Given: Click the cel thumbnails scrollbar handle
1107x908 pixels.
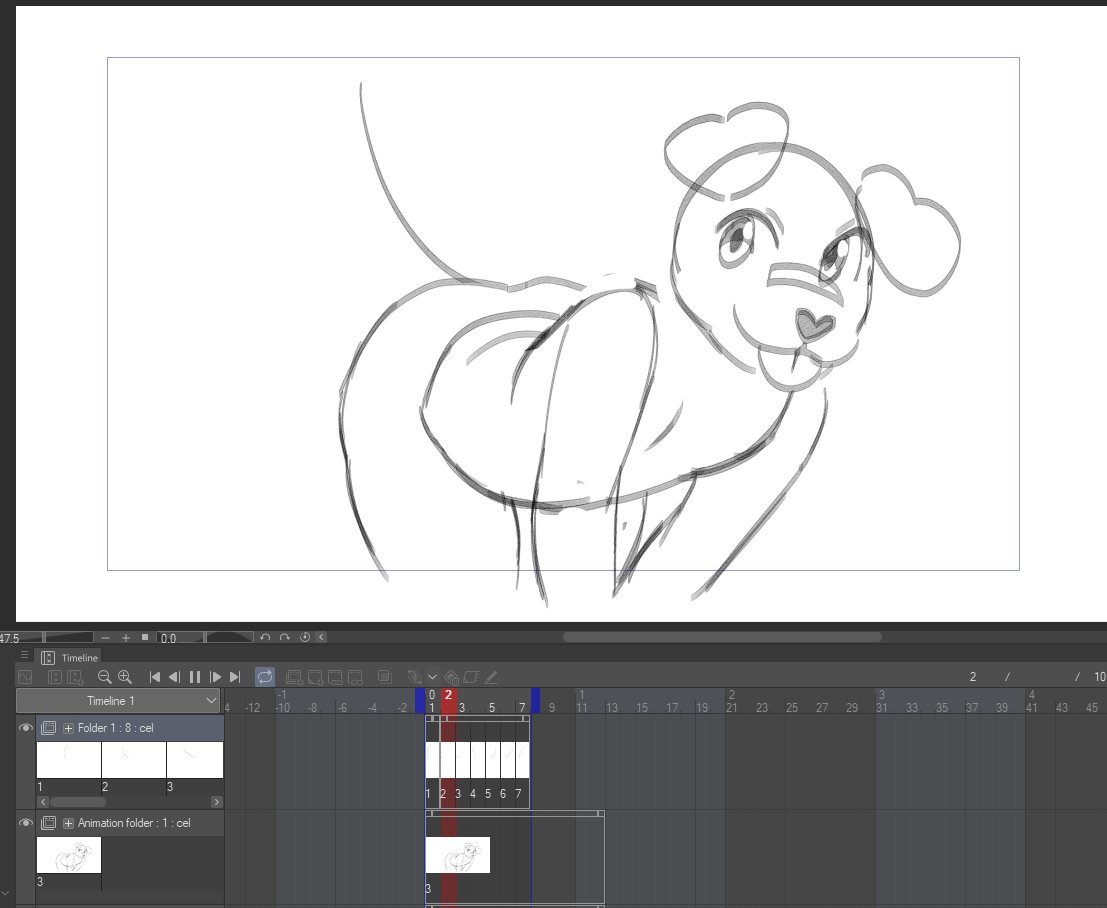Looking at the screenshot, I should (x=78, y=802).
